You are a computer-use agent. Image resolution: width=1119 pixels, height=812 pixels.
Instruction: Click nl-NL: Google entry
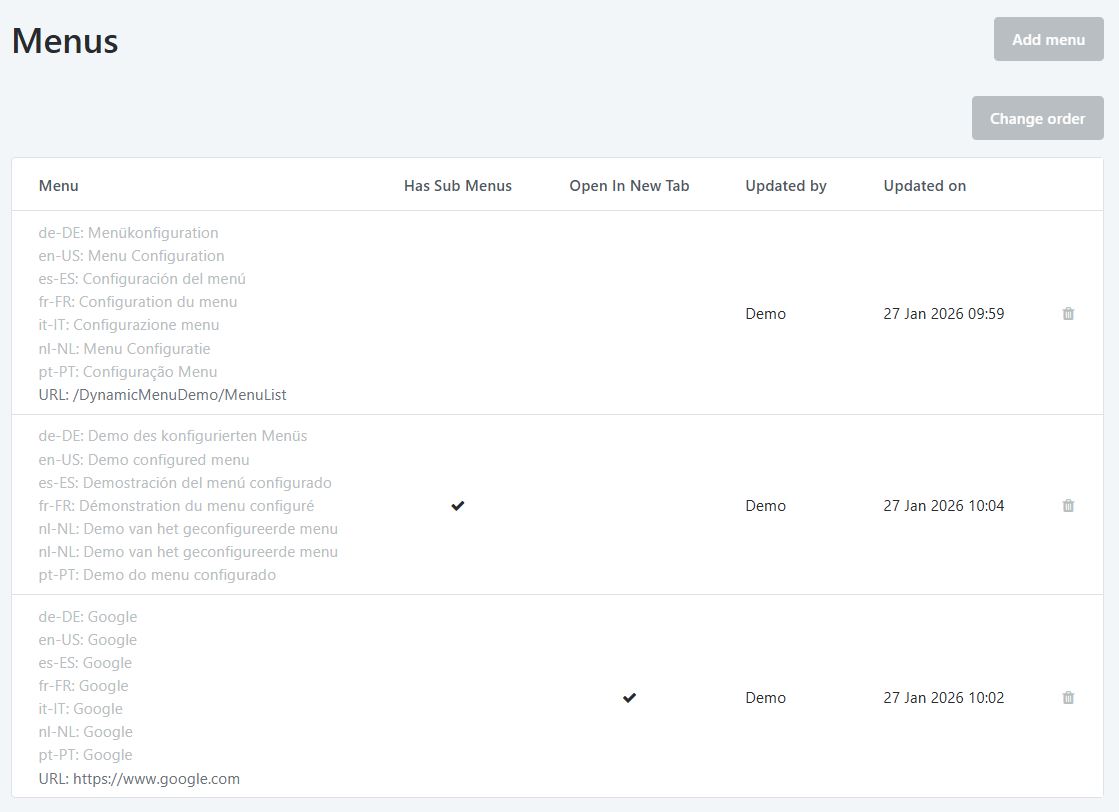click(x=86, y=731)
